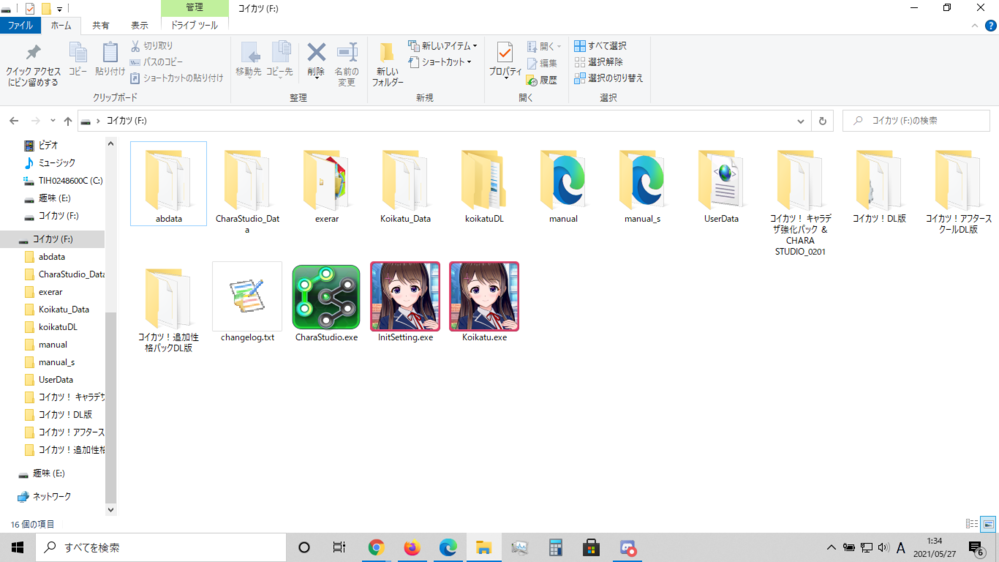Open the recent locations dropdown arrow

coord(52,120)
